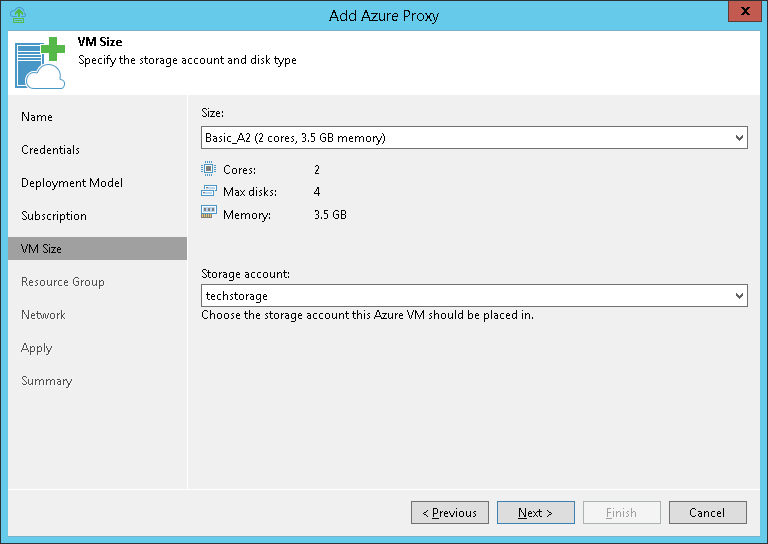Go to the Name wizard step
Viewport: 768px width, 544px height.
click(37, 117)
